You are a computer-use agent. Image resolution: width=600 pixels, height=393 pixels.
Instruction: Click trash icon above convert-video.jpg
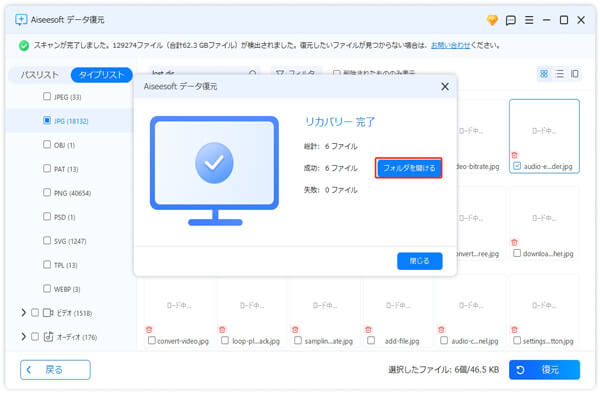click(149, 330)
